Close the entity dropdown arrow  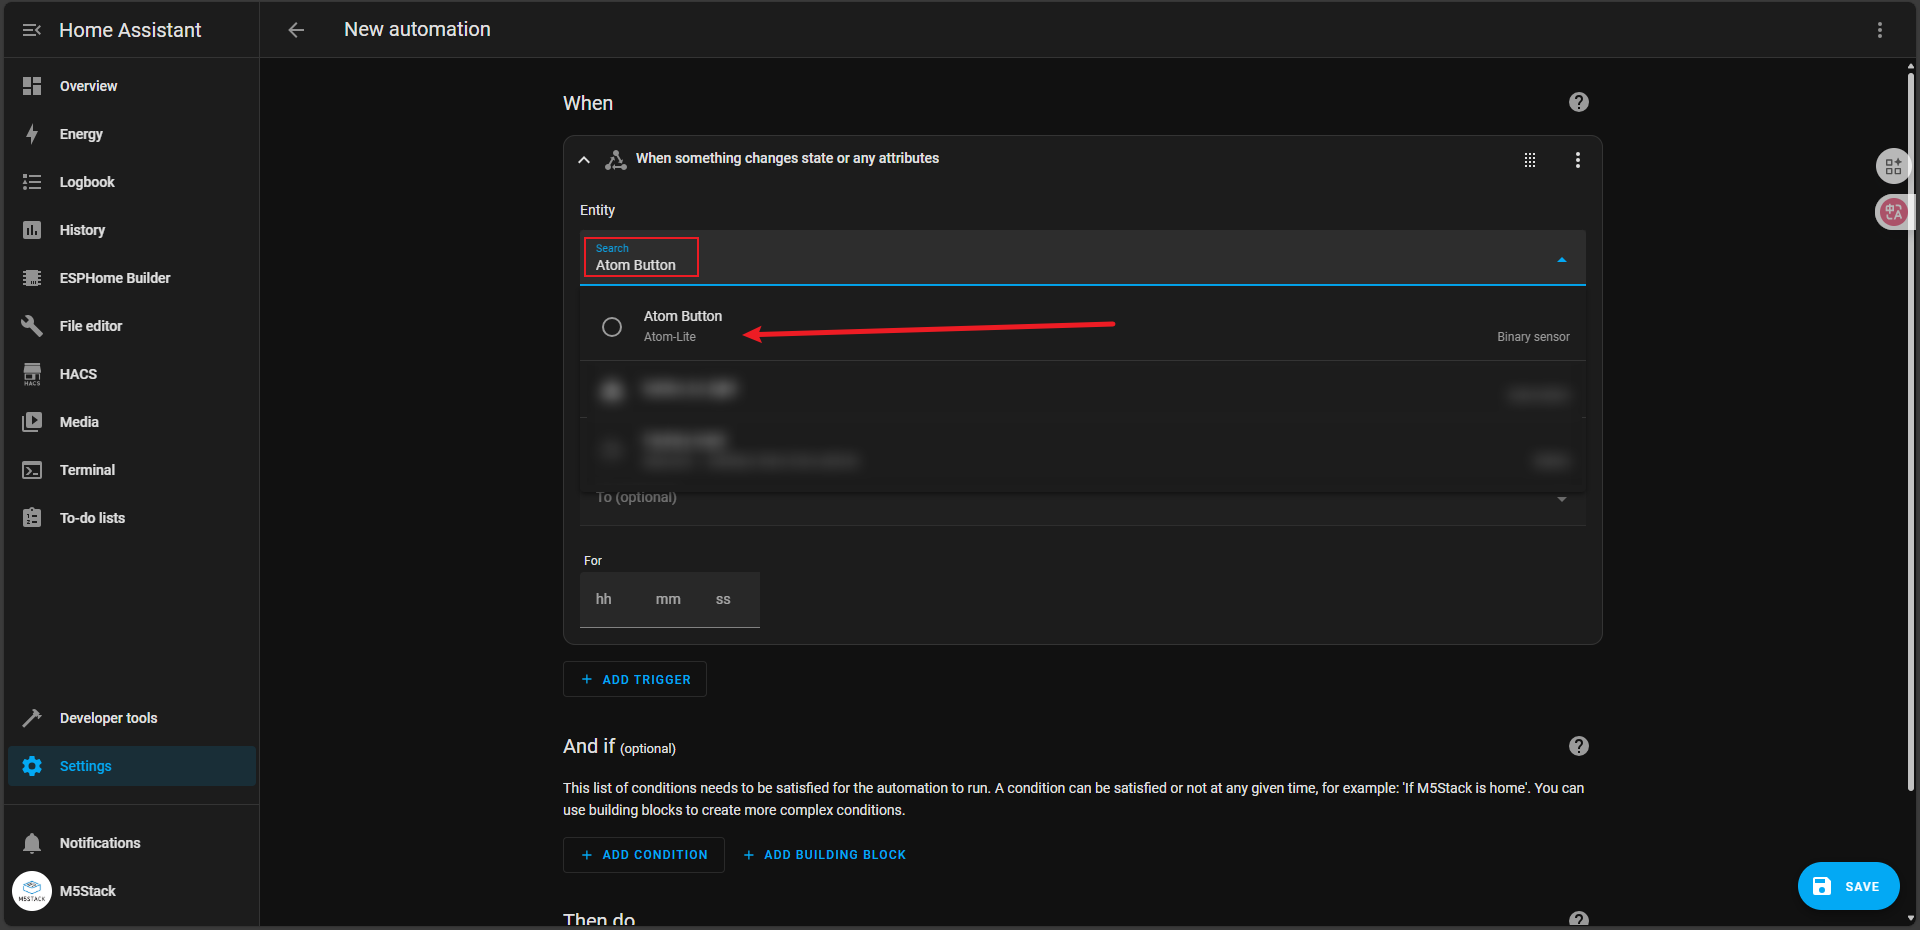pyautogui.click(x=1562, y=260)
